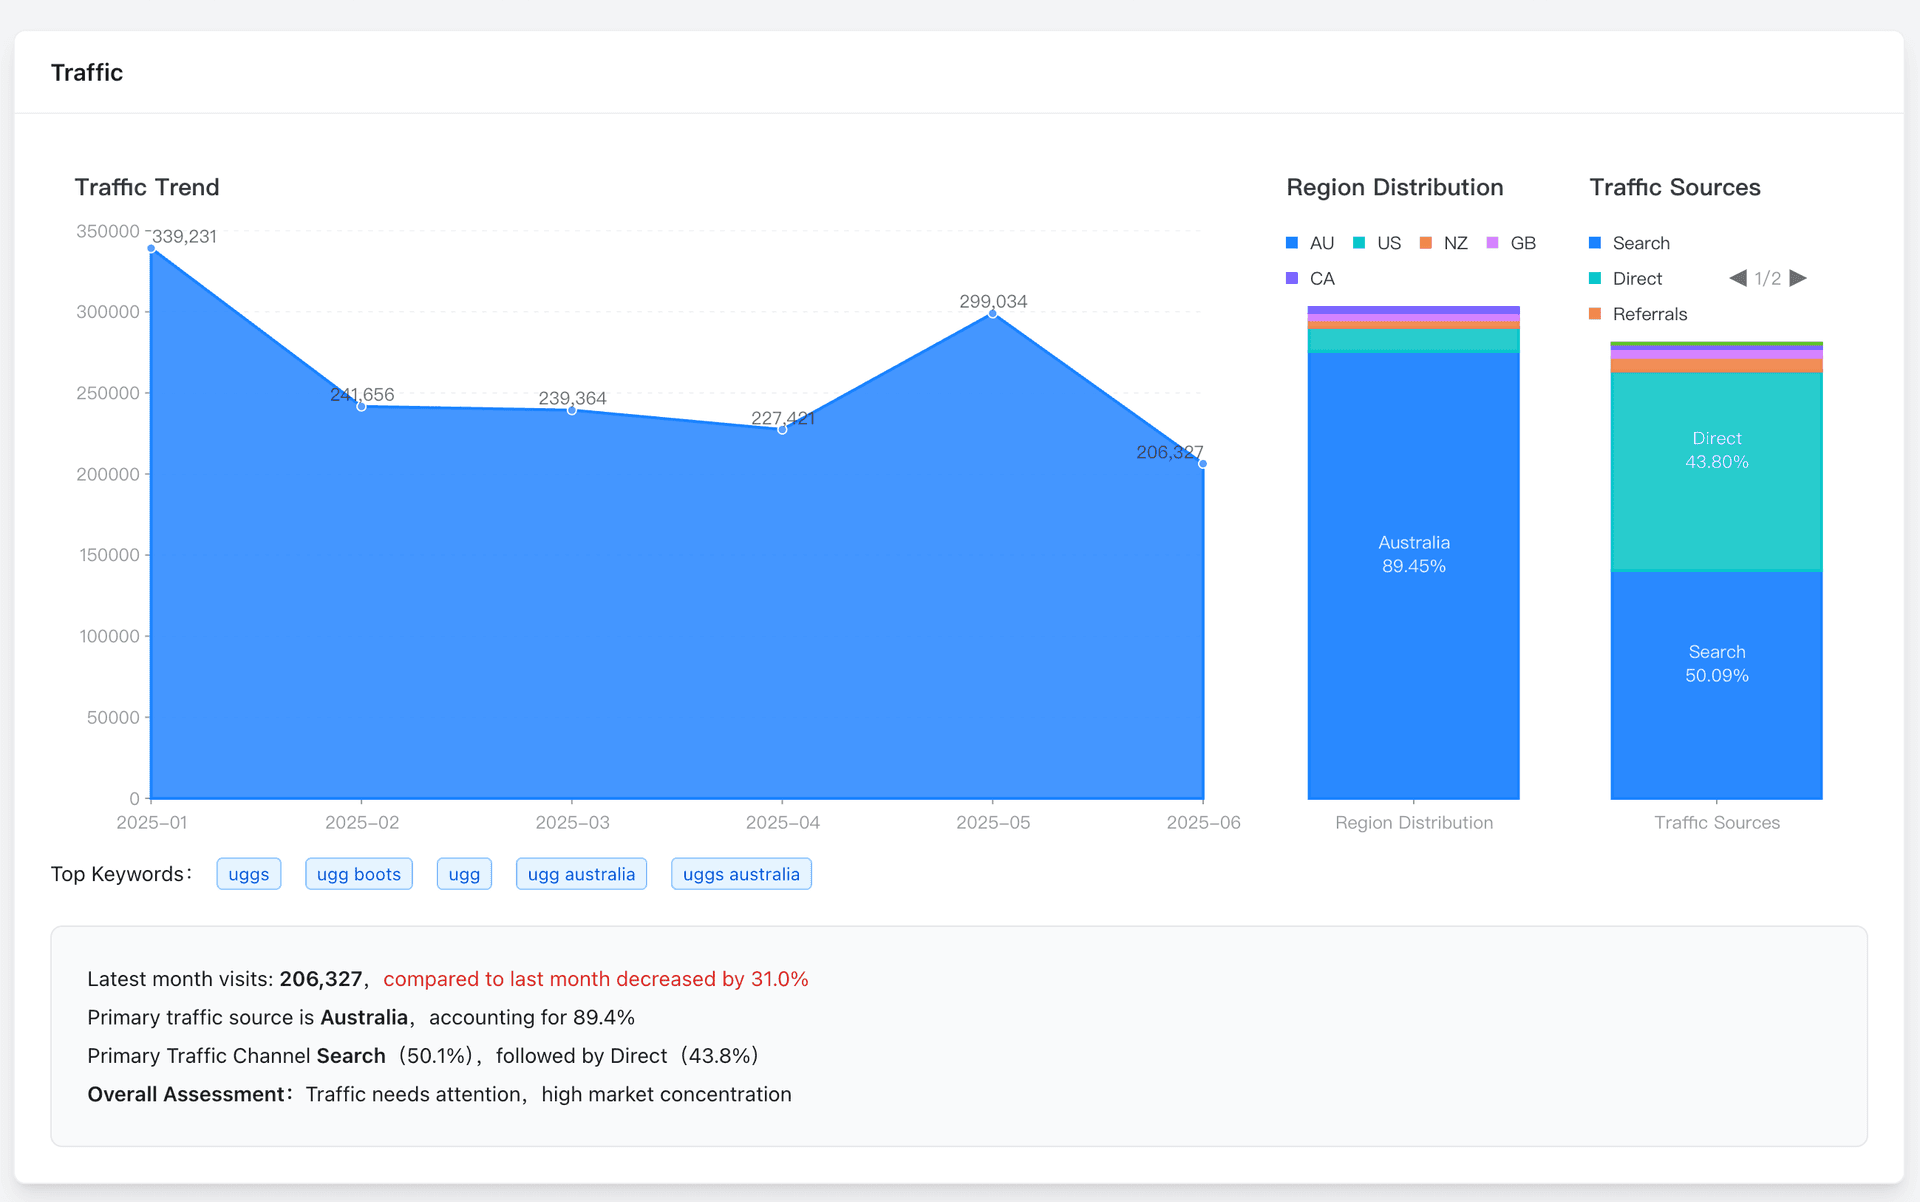Click the US teal segment in Region bar

click(1414, 341)
